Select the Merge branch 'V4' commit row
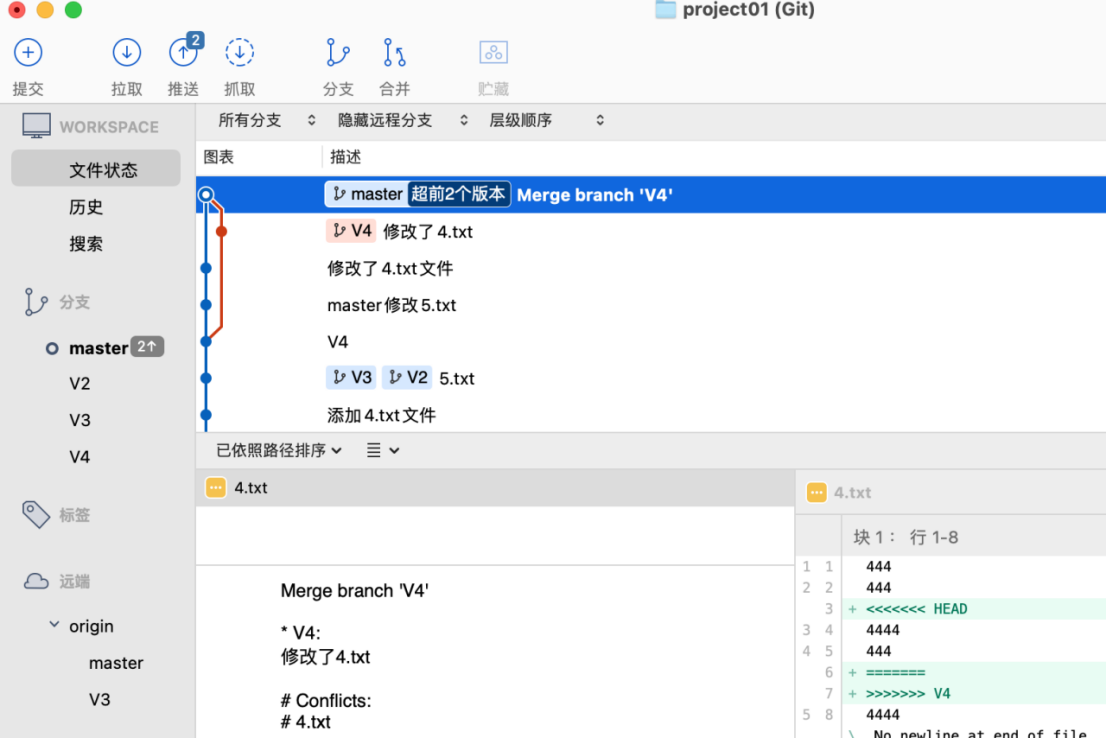 pyautogui.click(x=650, y=194)
